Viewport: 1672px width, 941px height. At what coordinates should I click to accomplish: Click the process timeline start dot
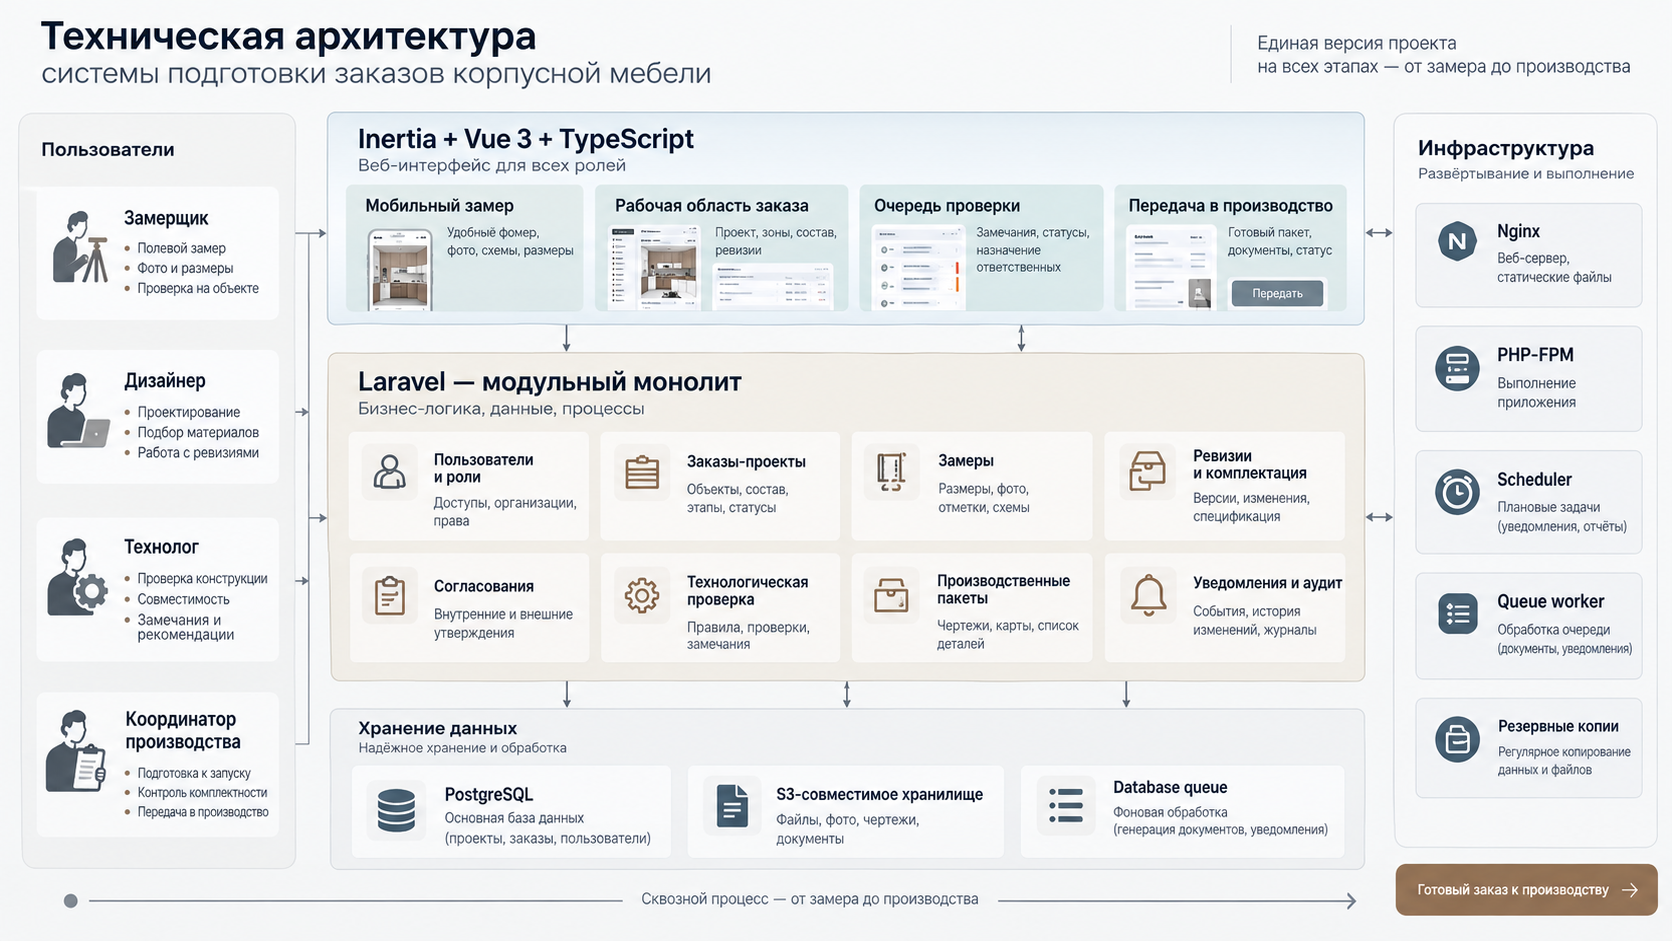coord(70,901)
